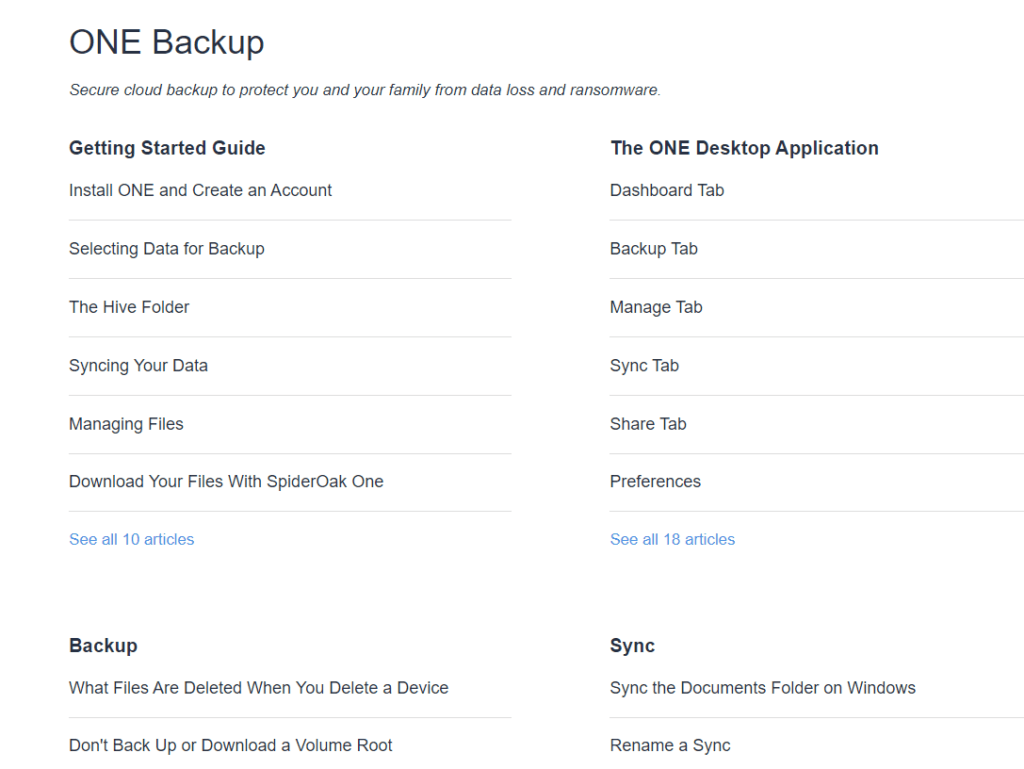
Task: Select The ONE Desktop Application heading
Action: [x=744, y=148]
